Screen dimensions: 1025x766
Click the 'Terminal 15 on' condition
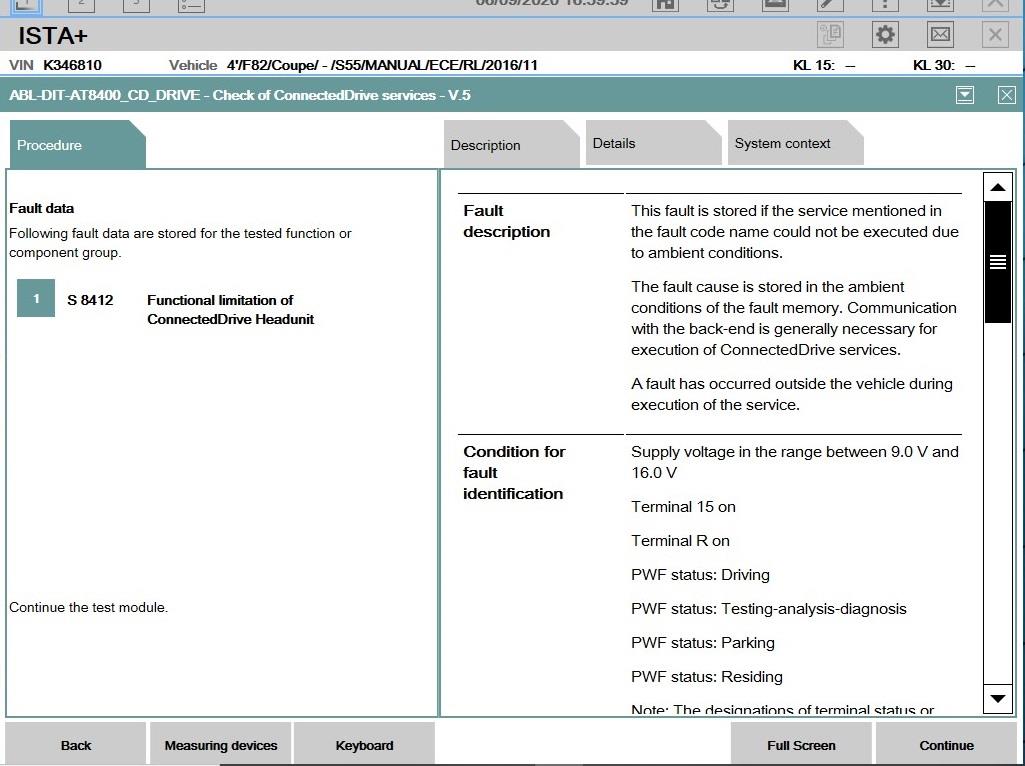coord(683,507)
